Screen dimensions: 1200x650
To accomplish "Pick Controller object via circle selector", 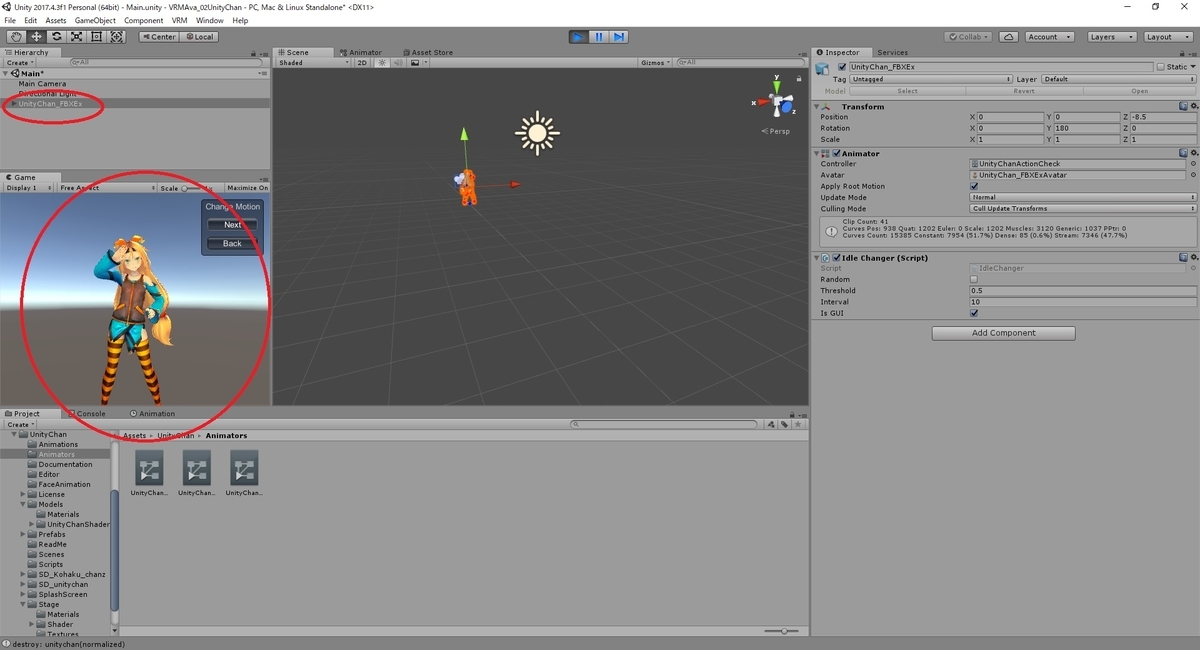I will (1193, 164).
